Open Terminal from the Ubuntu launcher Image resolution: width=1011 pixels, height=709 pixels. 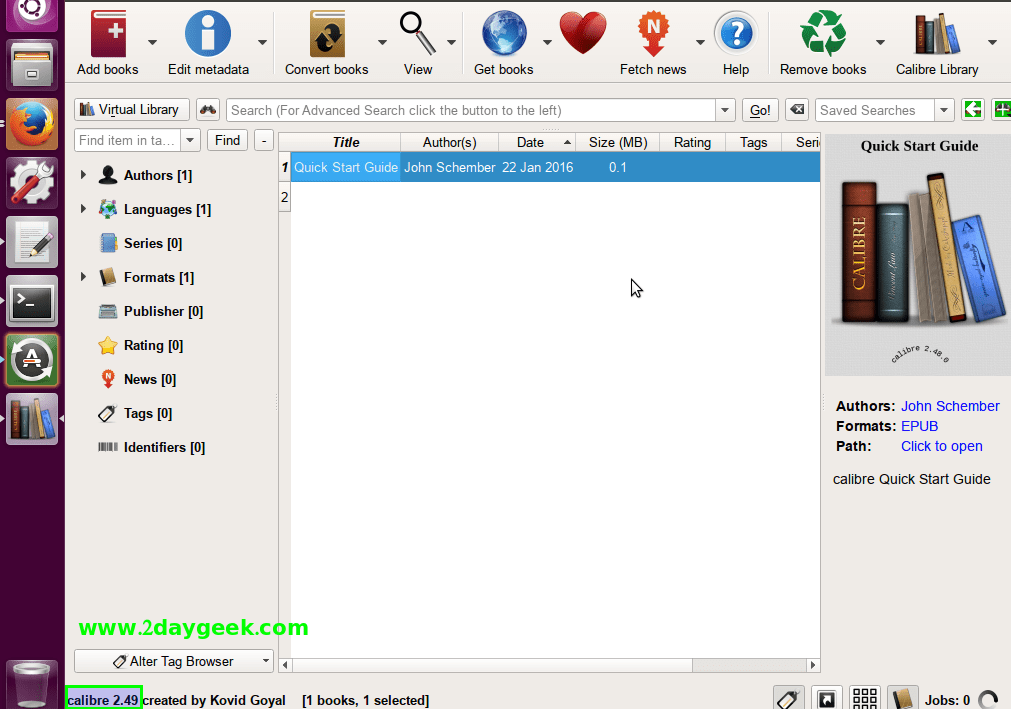tap(32, 301)
